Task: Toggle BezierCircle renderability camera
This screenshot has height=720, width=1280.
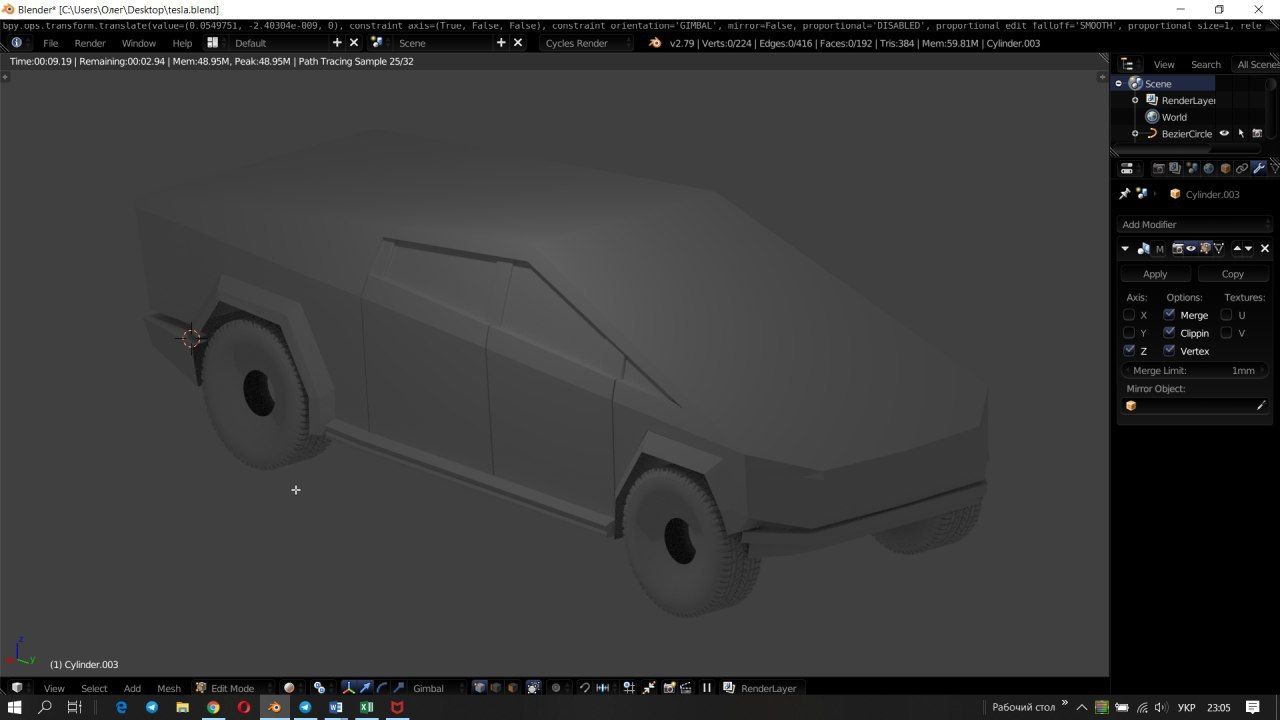Action: (x=1257, y=133)
